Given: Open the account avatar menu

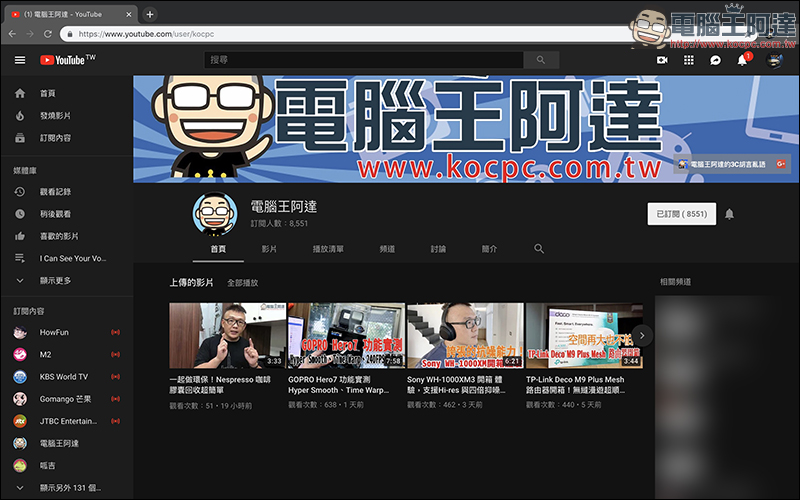Looking at the screenshot, I should (x=774, y=60).
